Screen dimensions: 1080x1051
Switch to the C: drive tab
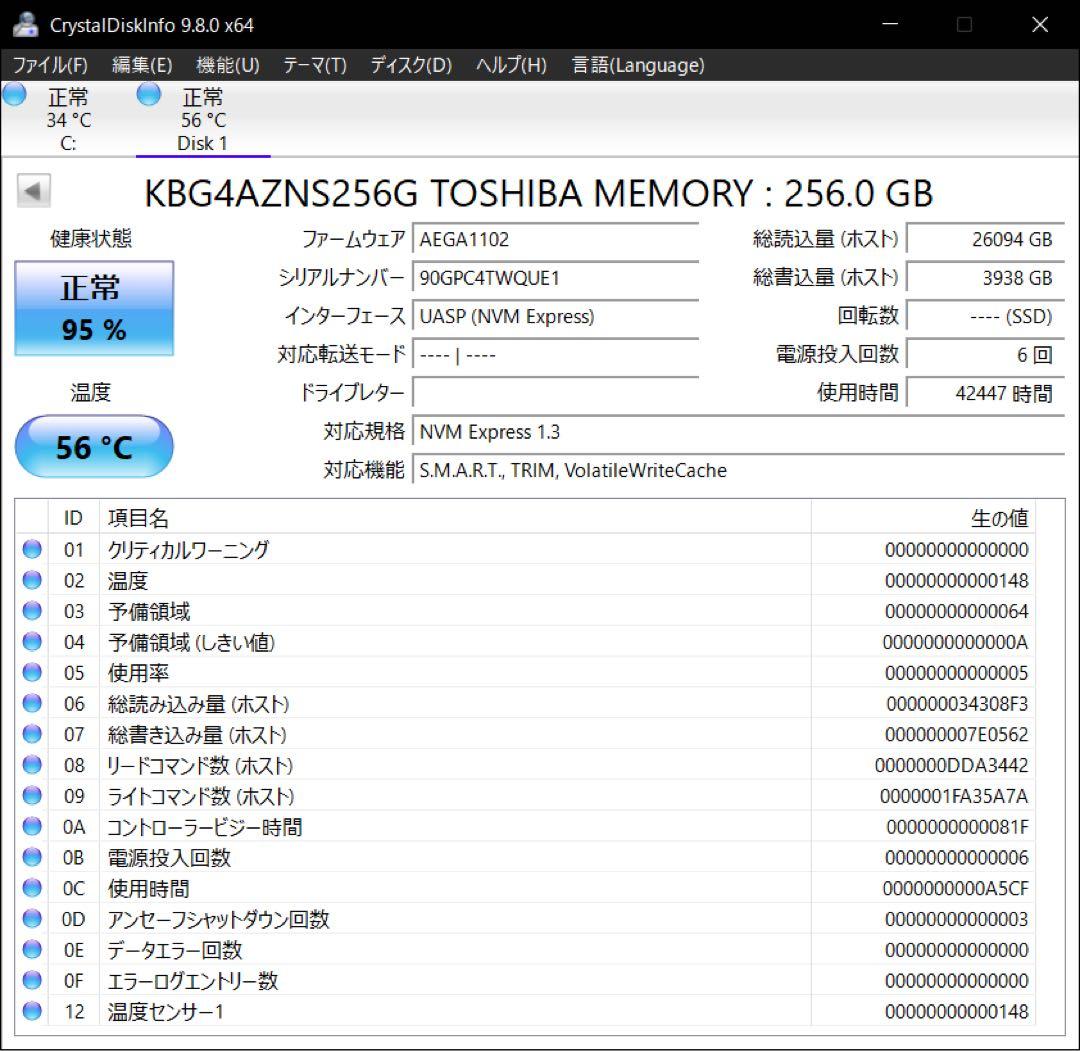click(68, 118)
